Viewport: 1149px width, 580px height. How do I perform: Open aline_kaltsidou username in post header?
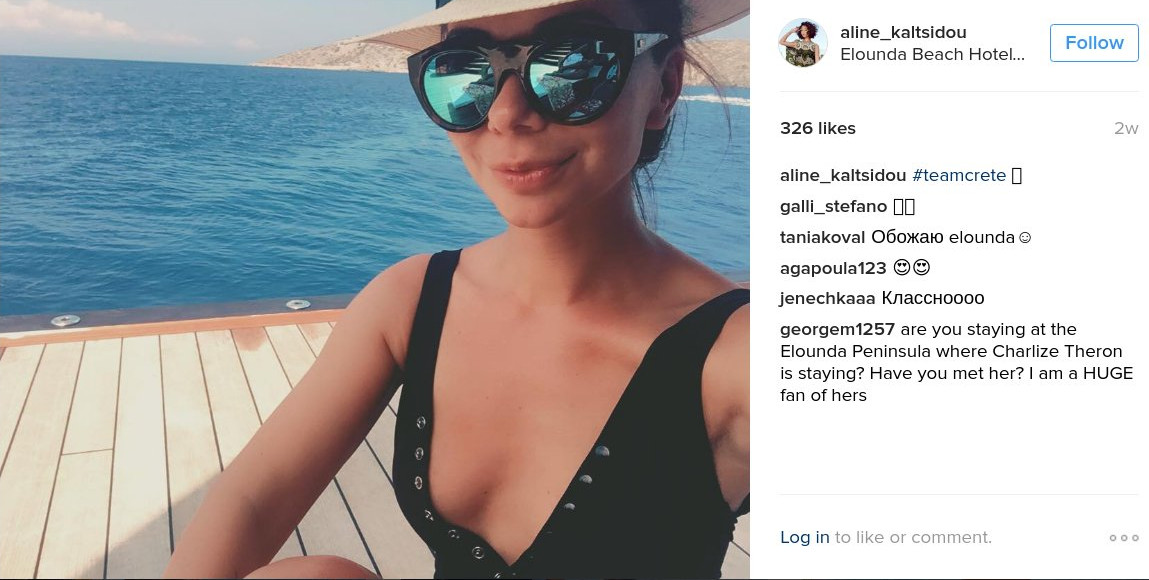tap(903, 32)
